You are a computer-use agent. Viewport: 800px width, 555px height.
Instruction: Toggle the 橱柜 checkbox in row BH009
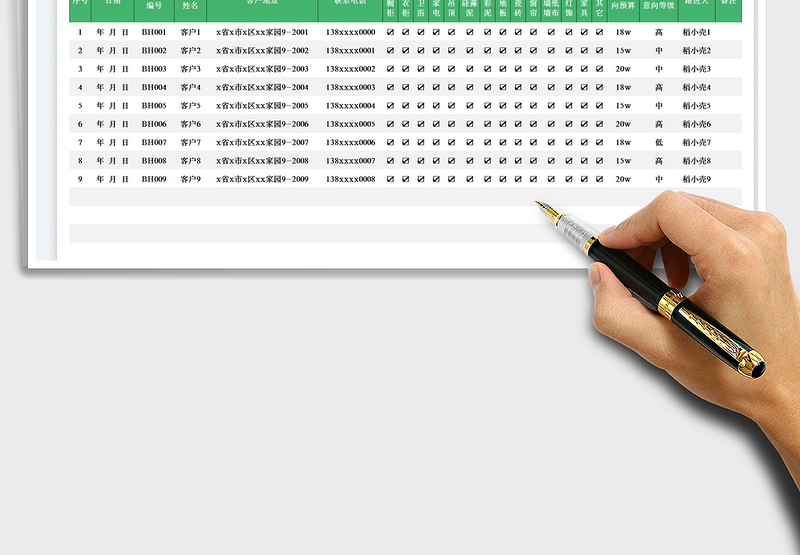390,179
